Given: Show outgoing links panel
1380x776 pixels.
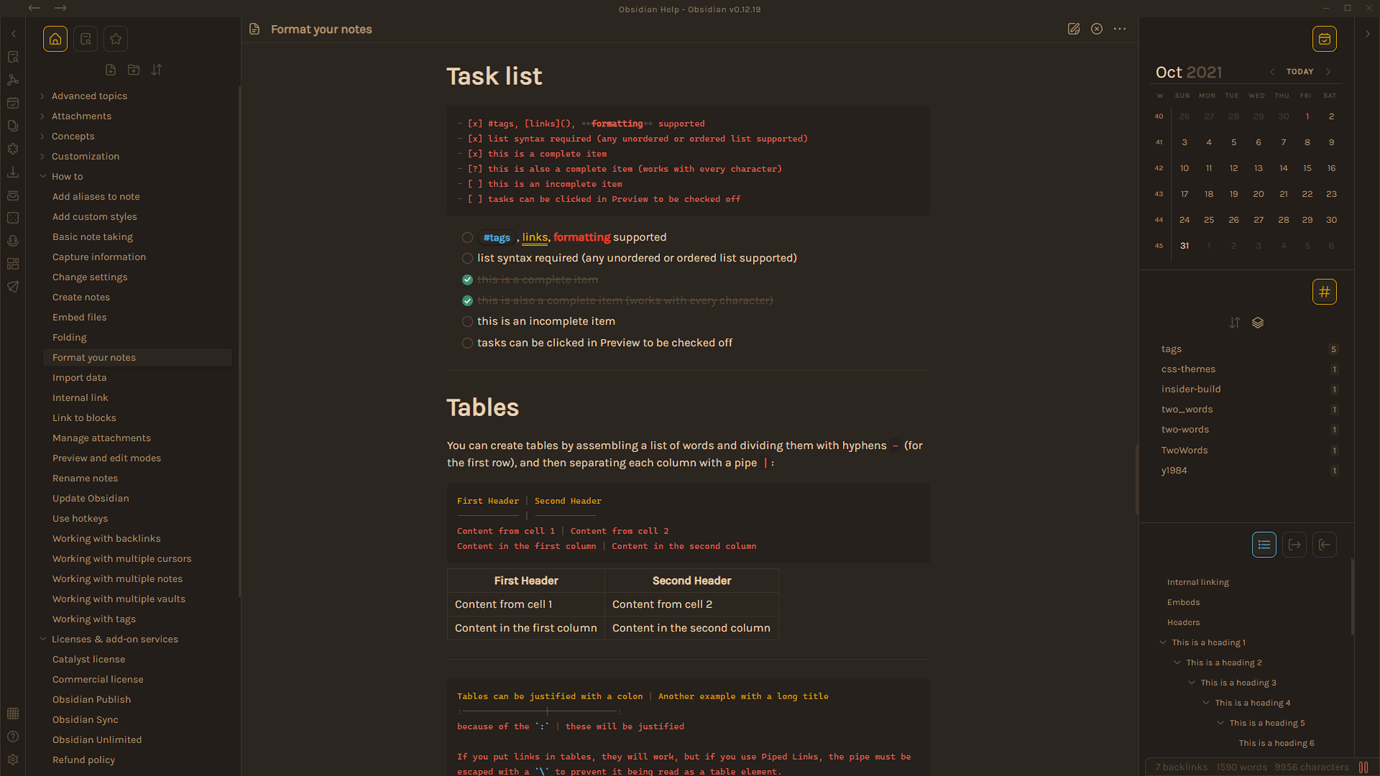Looking at the screenshot, I should pos(1294,545).
